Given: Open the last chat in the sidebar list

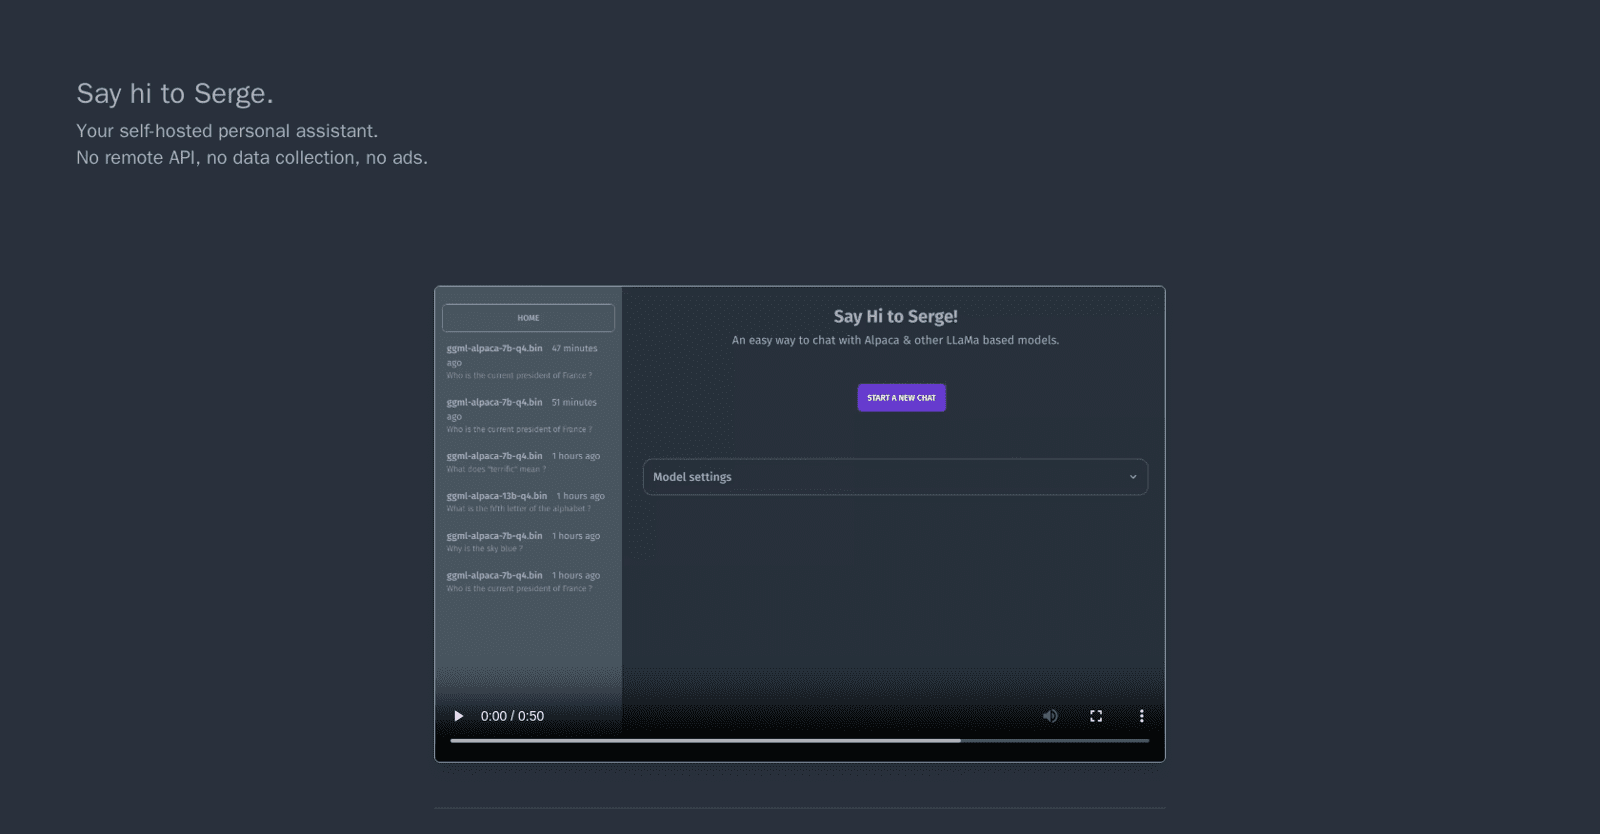Looking at the screenshot, I should pos(522,581).
